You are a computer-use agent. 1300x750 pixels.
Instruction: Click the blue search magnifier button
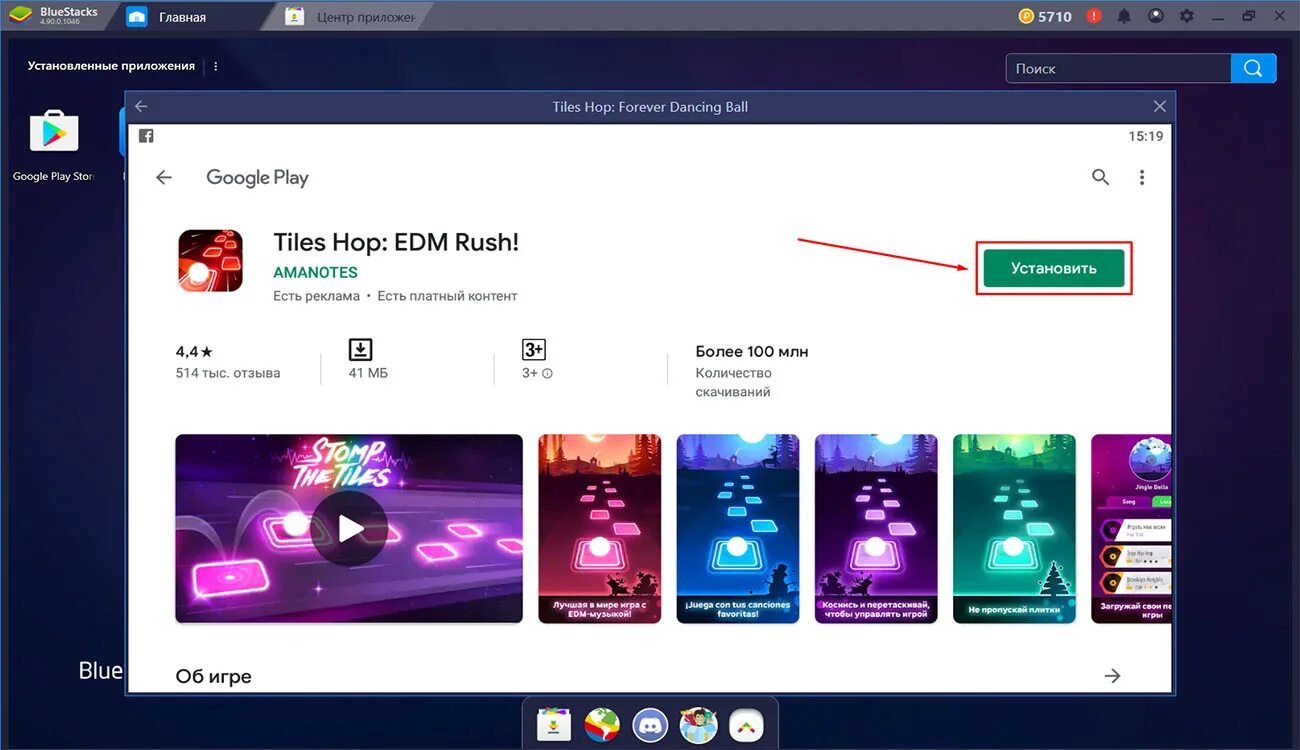[1254, 68]
